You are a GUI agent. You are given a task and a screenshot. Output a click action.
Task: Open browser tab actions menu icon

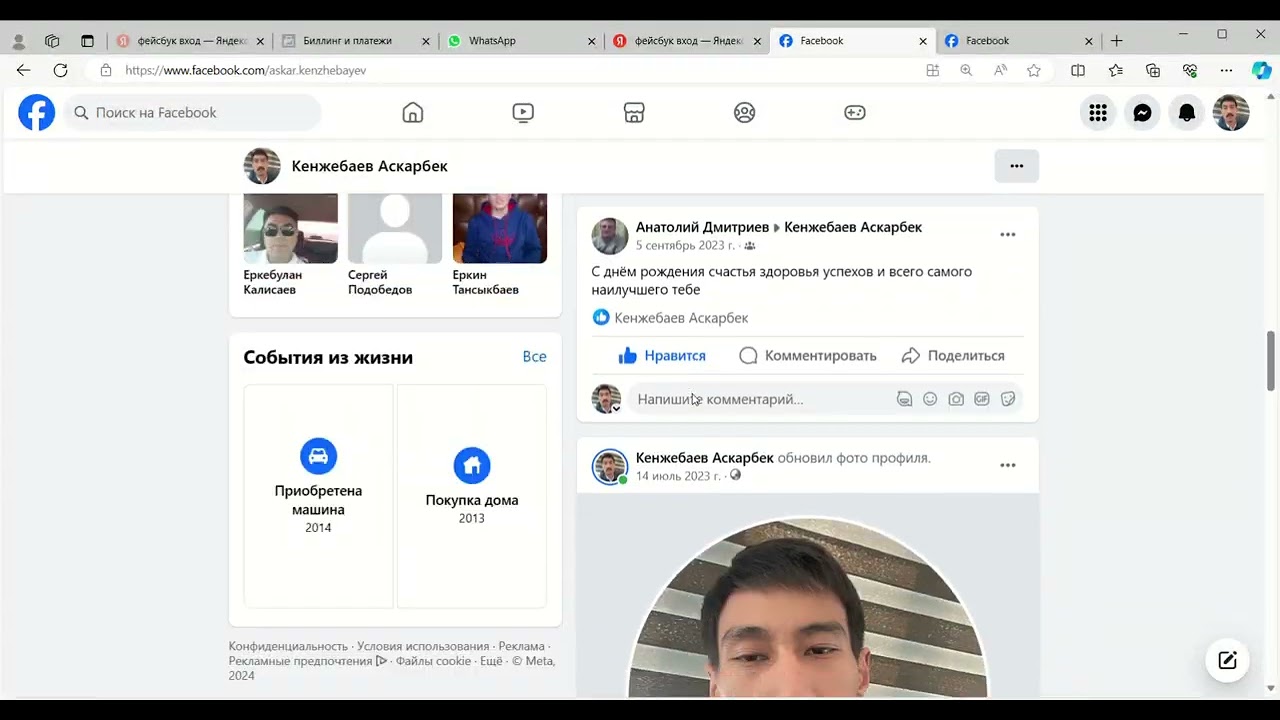click(87, 41)
